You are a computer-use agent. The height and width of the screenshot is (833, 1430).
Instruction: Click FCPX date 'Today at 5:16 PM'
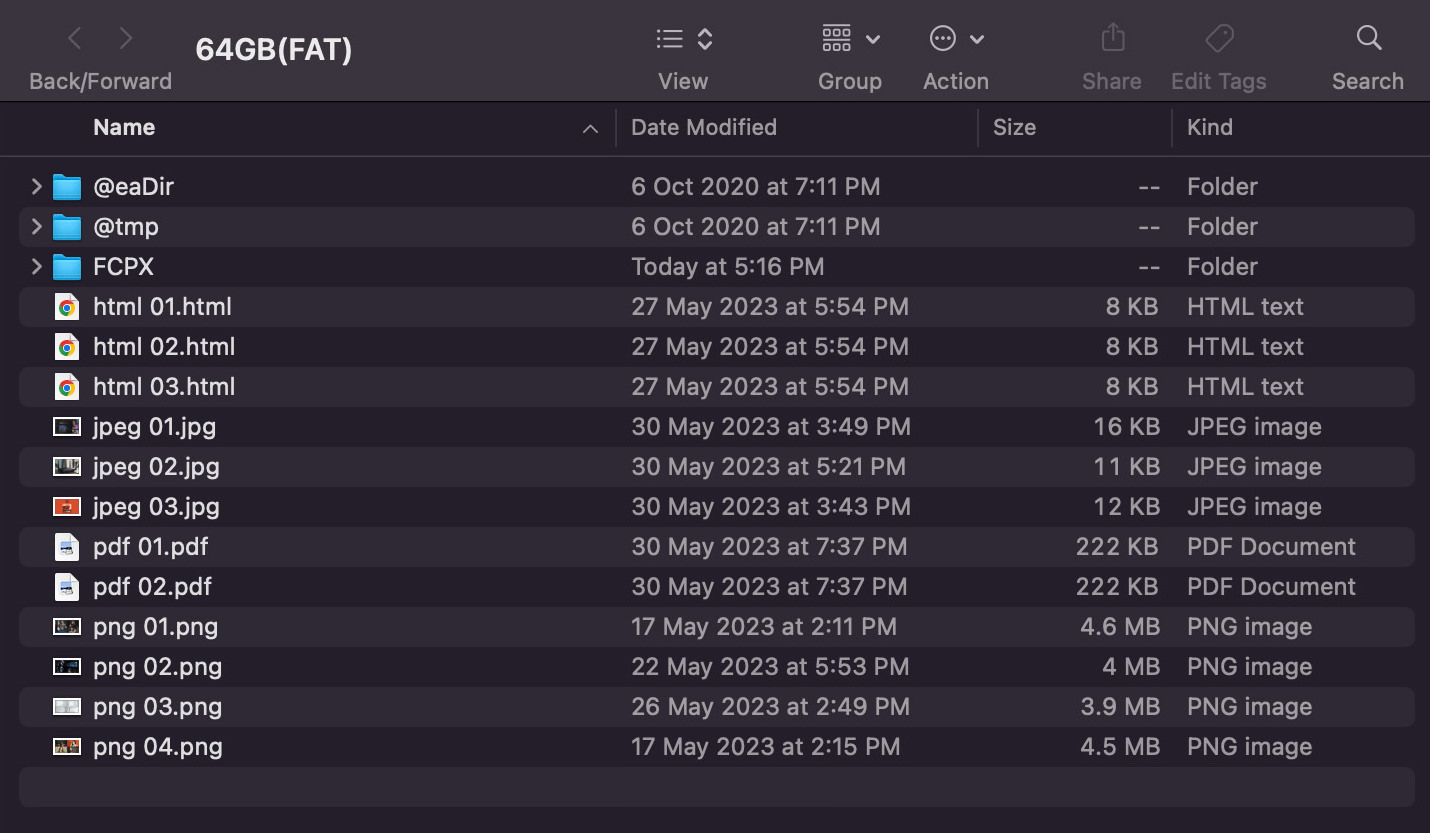[728, 267]
